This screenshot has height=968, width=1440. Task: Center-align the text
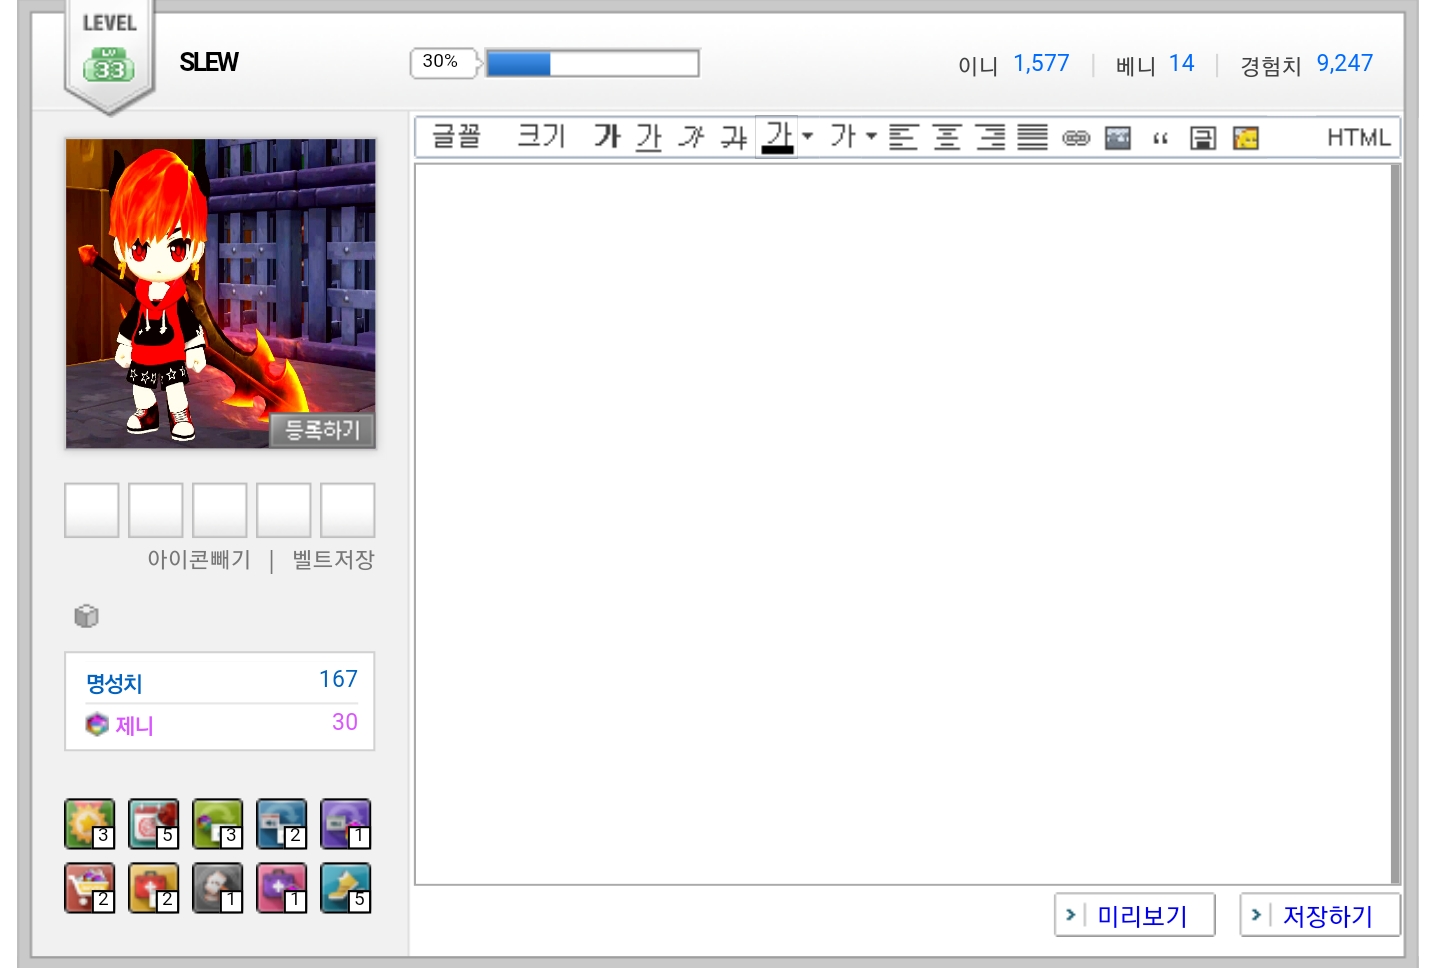[947, 137]
